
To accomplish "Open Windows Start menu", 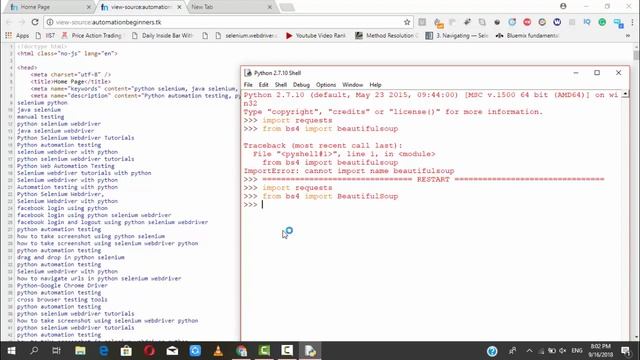I will click(11, 351).
